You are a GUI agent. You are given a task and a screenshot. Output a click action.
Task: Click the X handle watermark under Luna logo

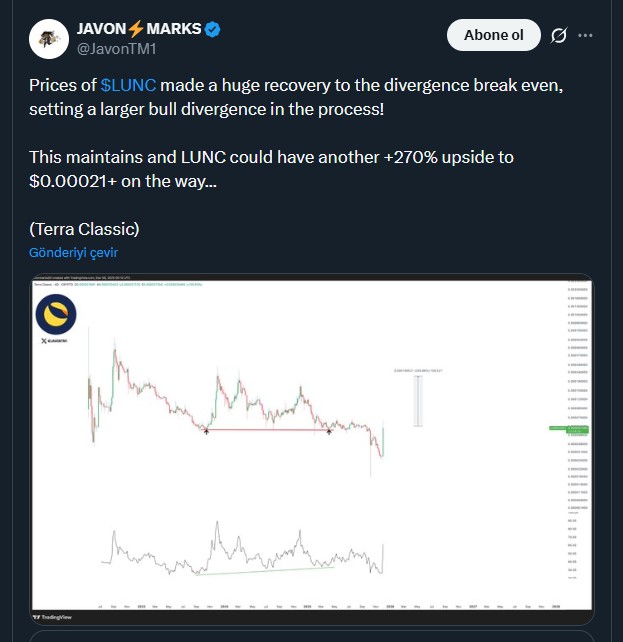(x=56, y=340)
